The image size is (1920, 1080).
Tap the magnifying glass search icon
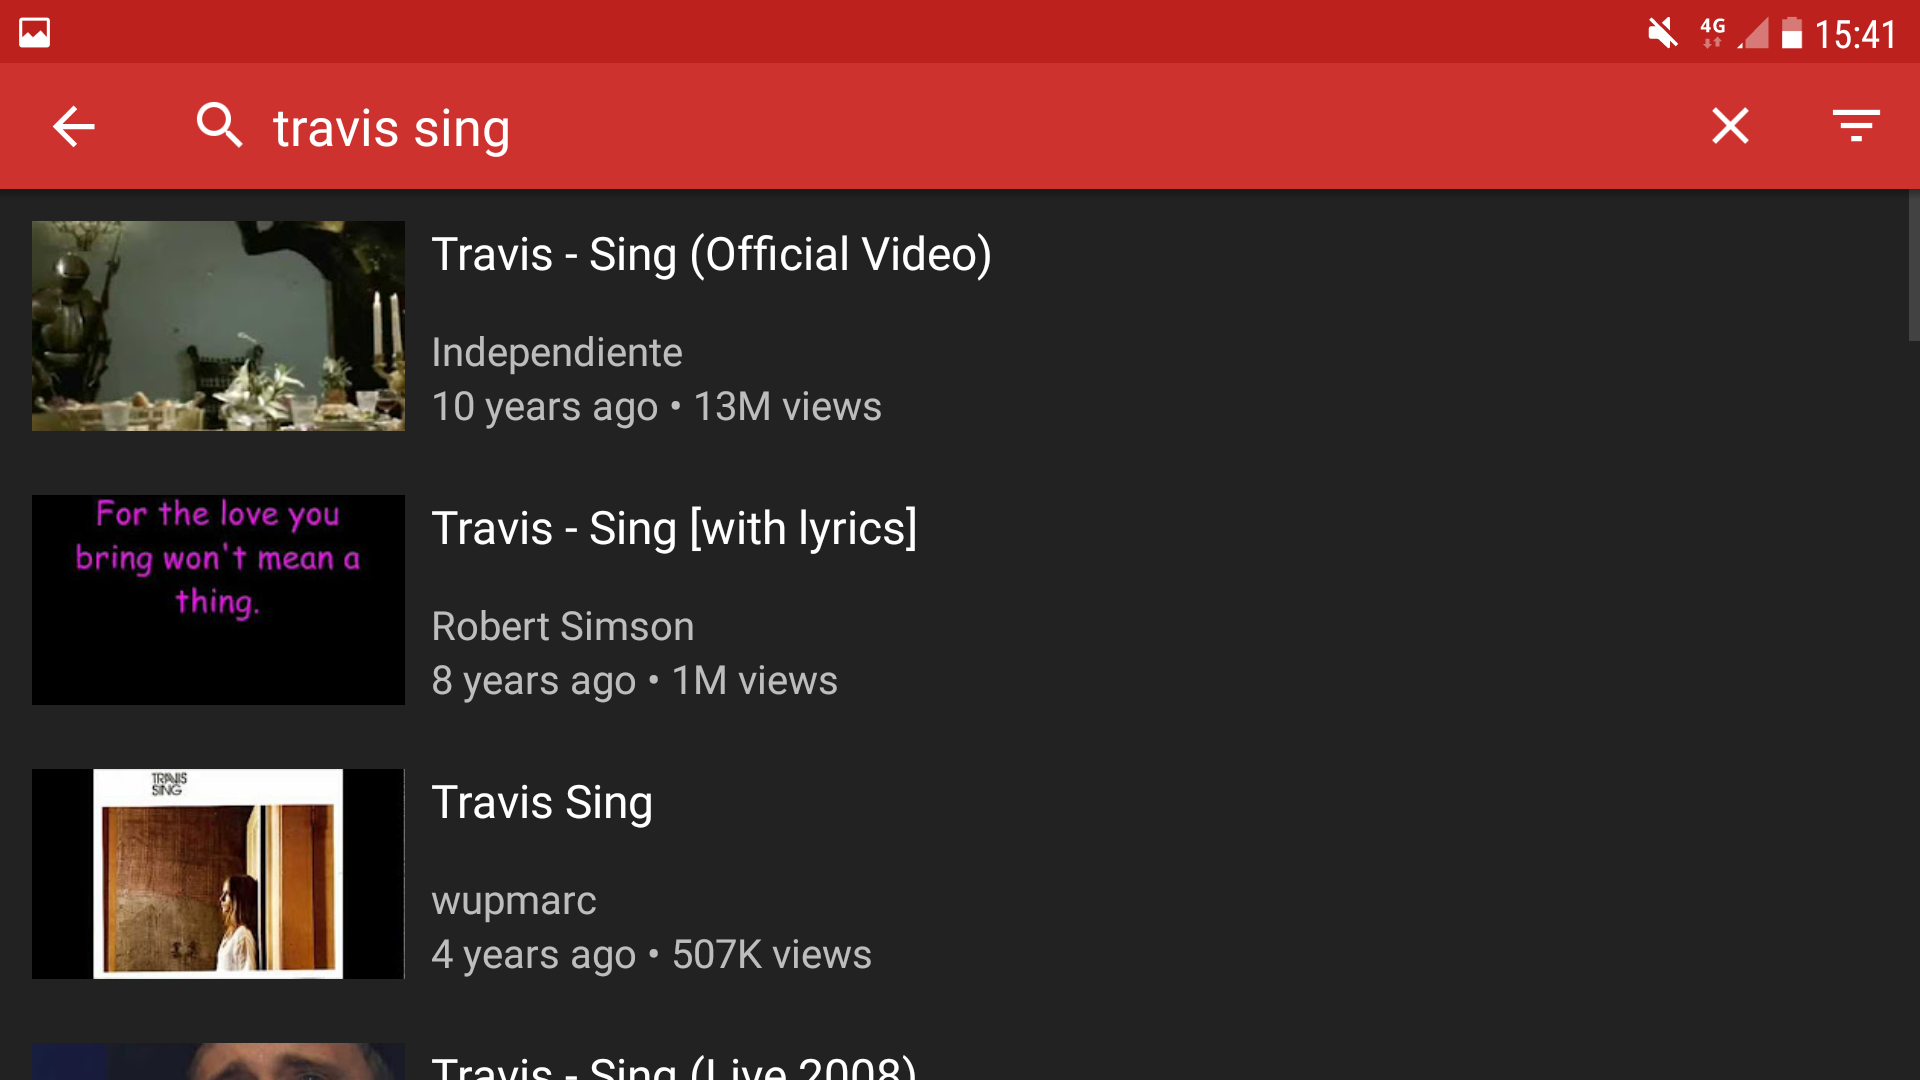[x=220, y=126]
